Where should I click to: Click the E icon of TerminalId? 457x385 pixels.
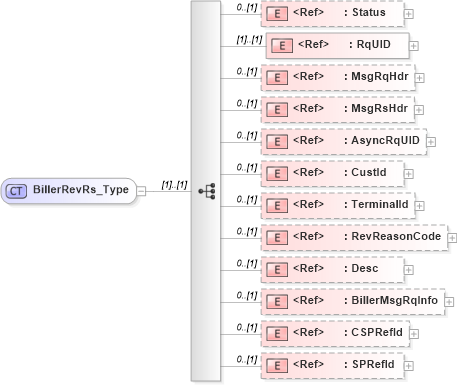(277, 206)
